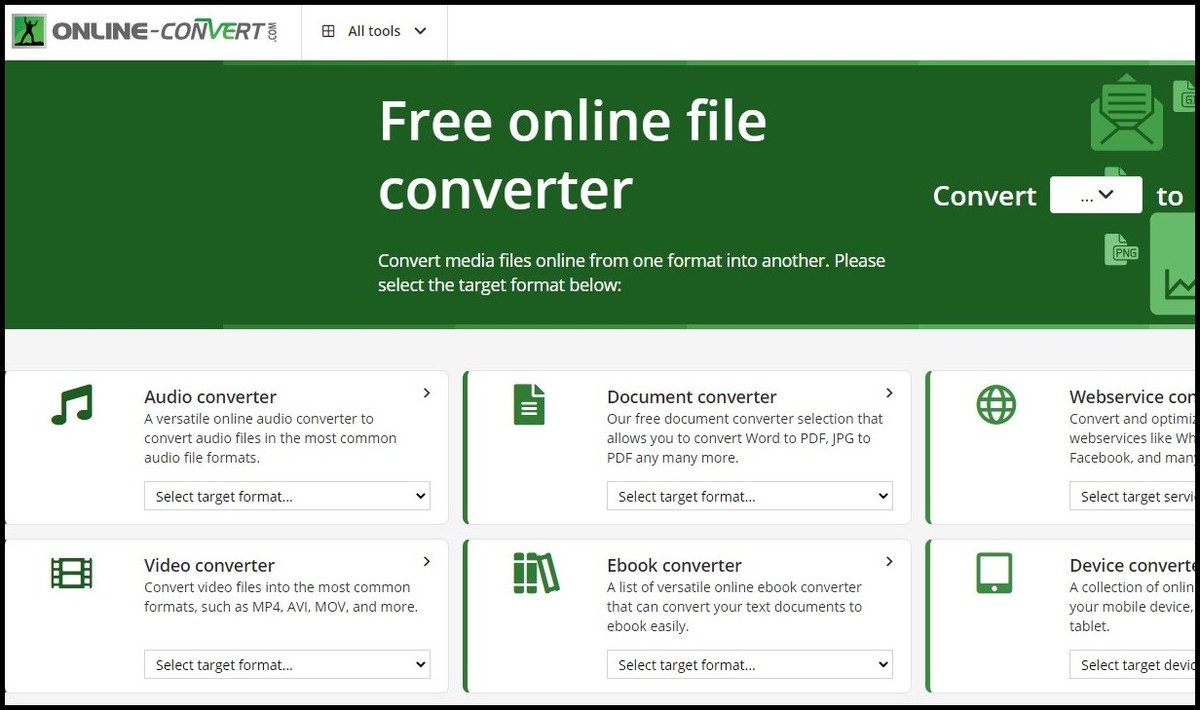Open Ebook converter target format dropdown
This screenshot has width=1200, height=710.
coord(750,665)
